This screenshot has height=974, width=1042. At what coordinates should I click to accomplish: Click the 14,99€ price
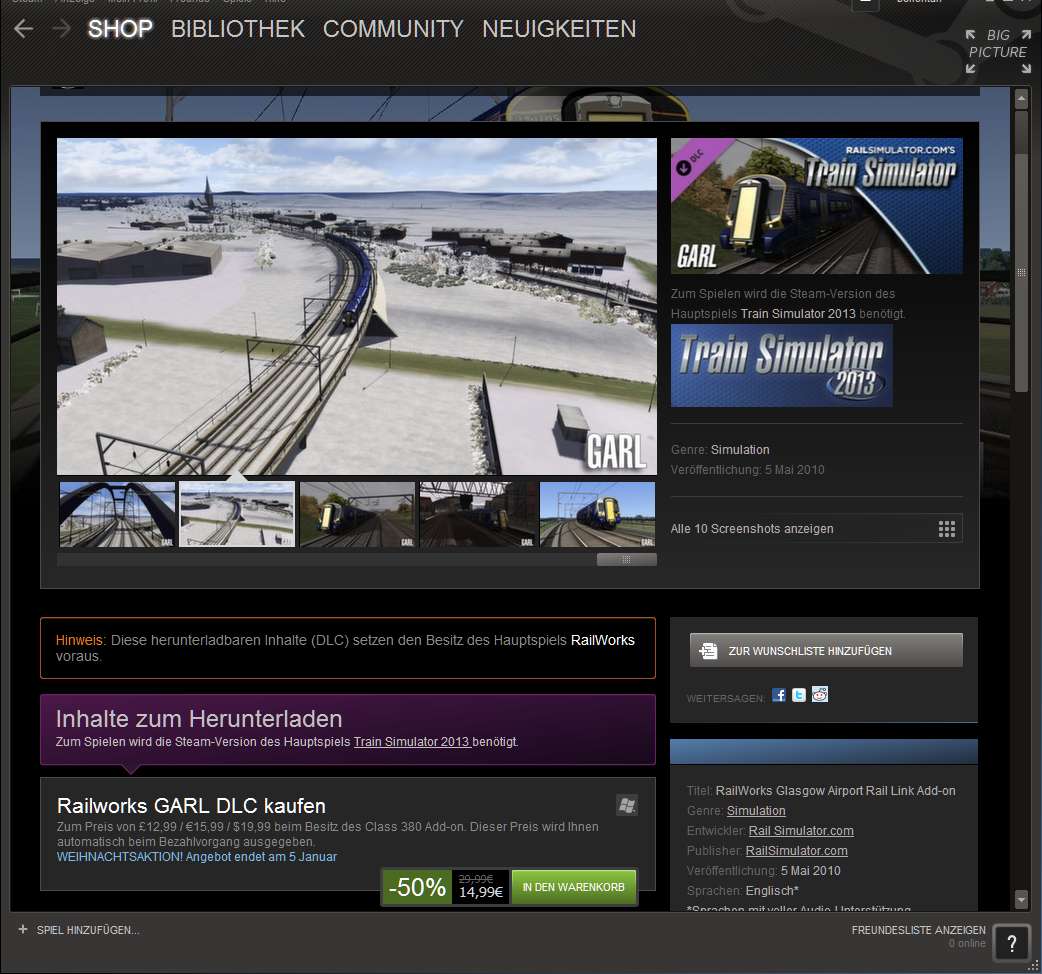pyautogui.click(x=480, y=892)
